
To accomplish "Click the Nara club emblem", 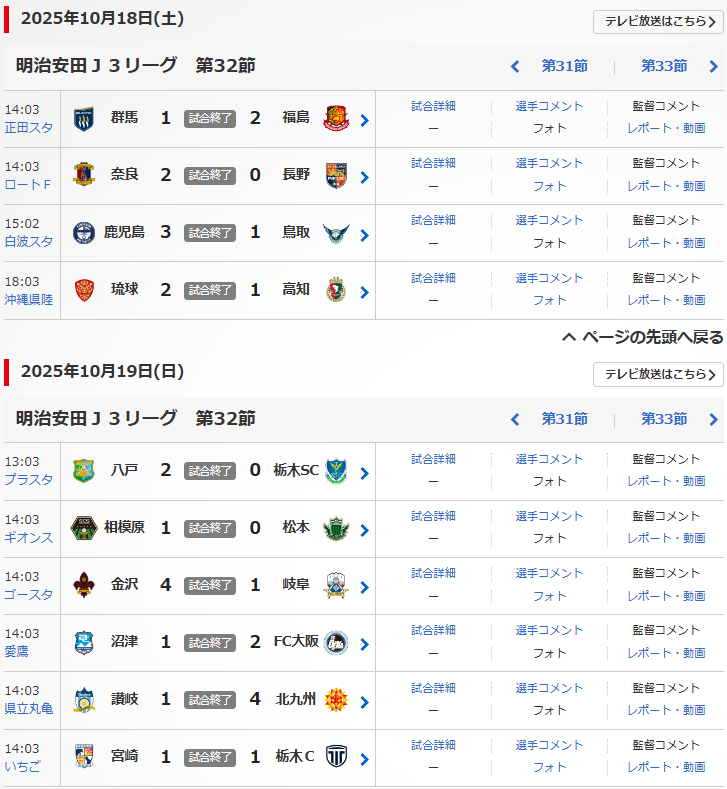I will tap(83, 175).
